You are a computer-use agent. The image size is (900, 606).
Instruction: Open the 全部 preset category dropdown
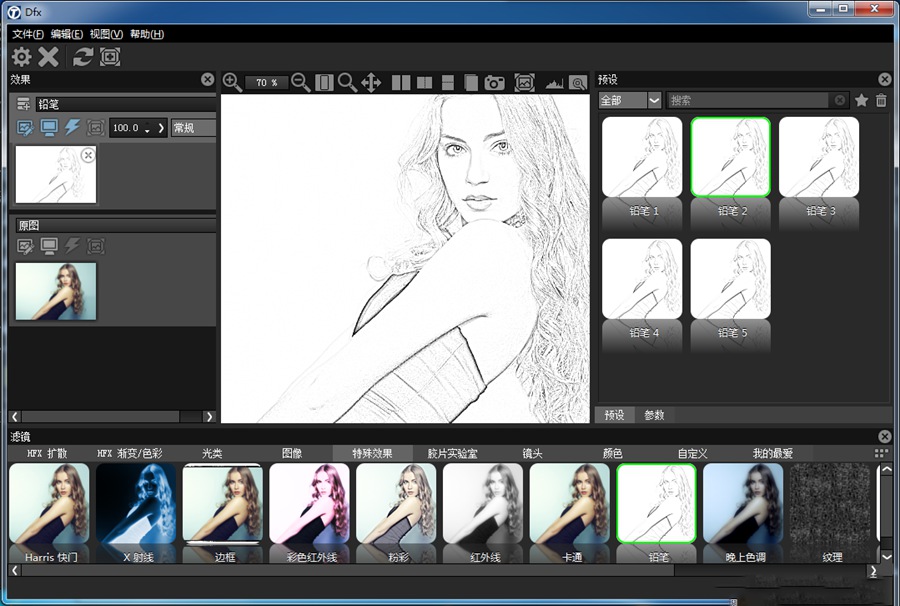tap(651, 100)
